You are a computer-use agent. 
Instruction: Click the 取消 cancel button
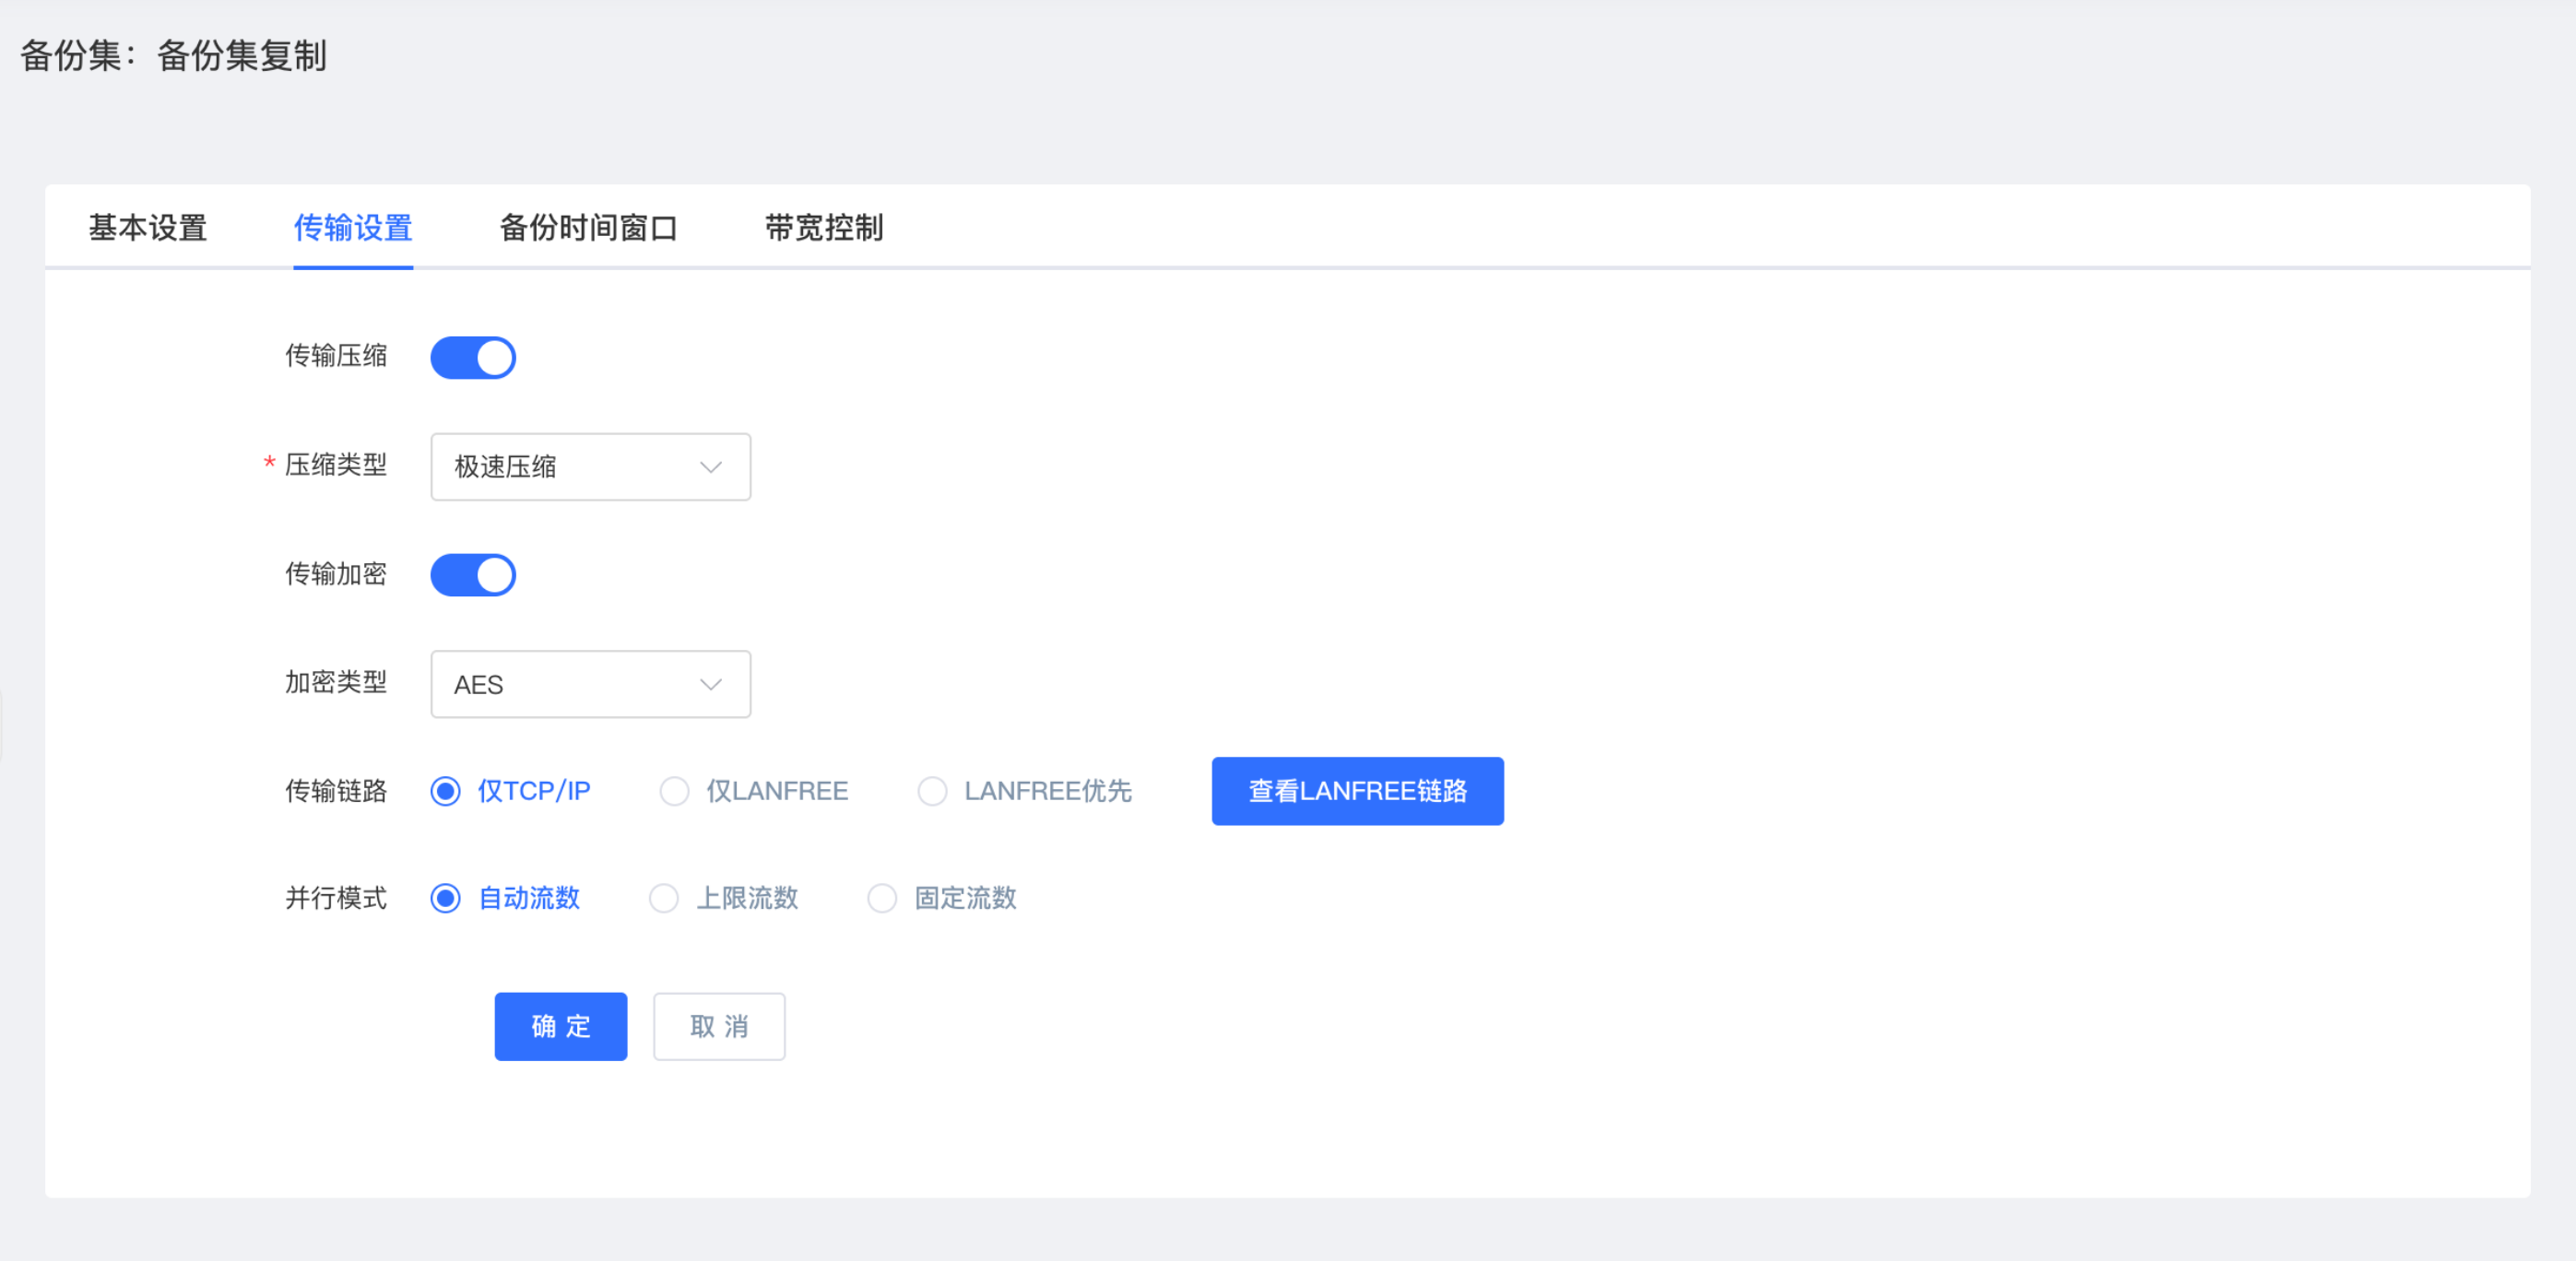719,1026
